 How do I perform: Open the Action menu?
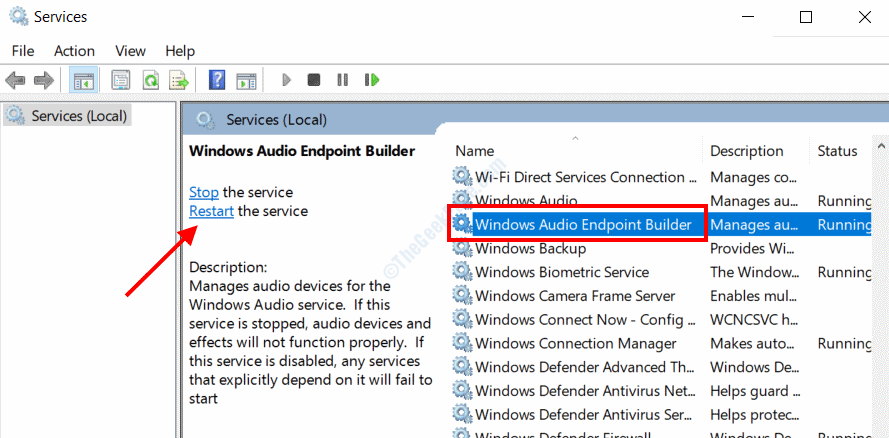coord(74,51)
